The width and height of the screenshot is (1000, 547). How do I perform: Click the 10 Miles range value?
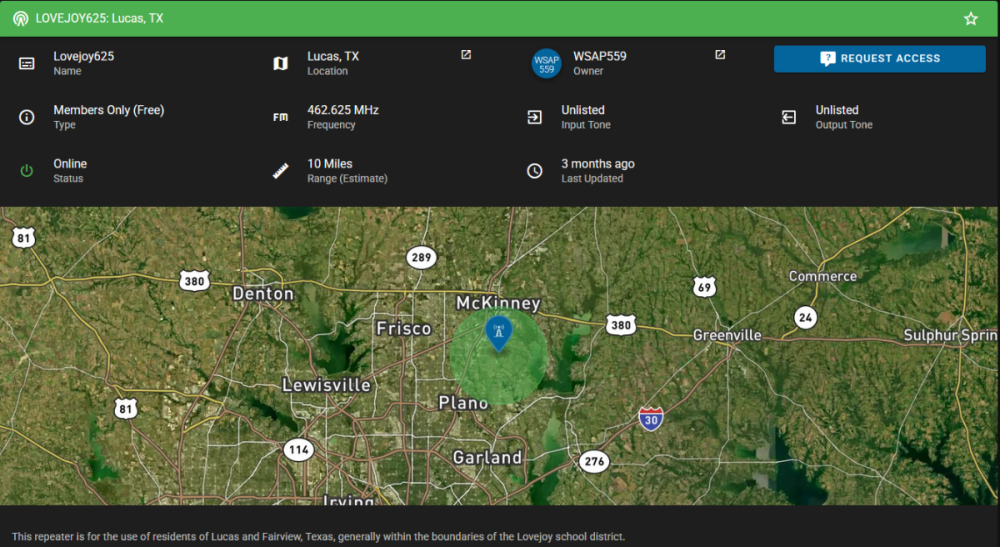click(330, 163)
